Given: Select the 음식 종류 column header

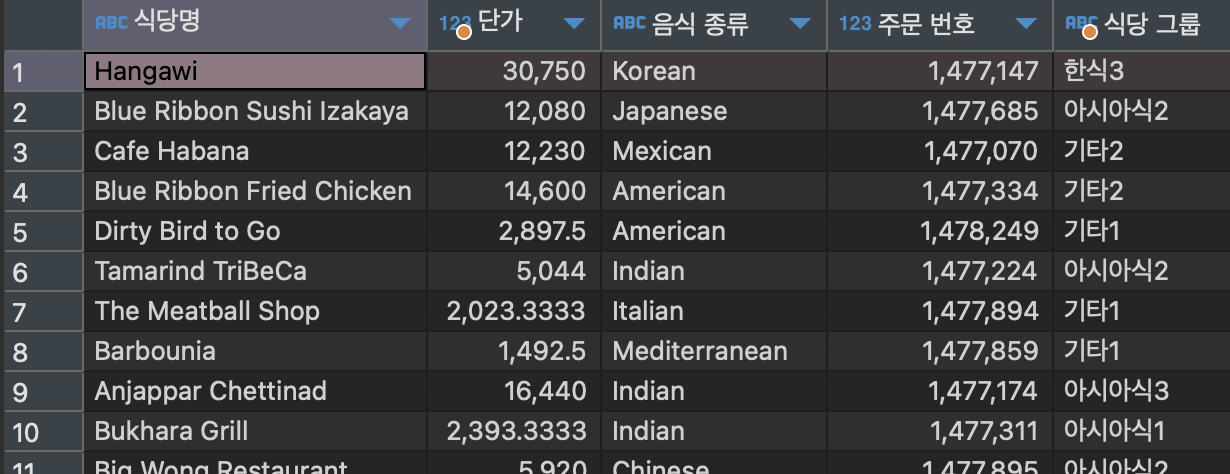Looking at the screenshot, I should click(714, 24).
